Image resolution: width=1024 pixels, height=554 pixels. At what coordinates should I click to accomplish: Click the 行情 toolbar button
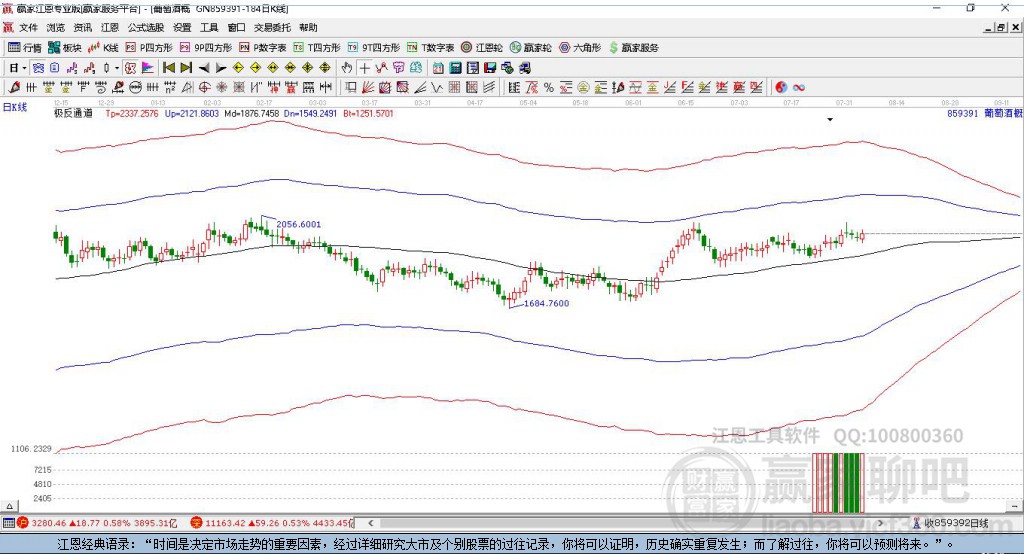coord(25,48)
